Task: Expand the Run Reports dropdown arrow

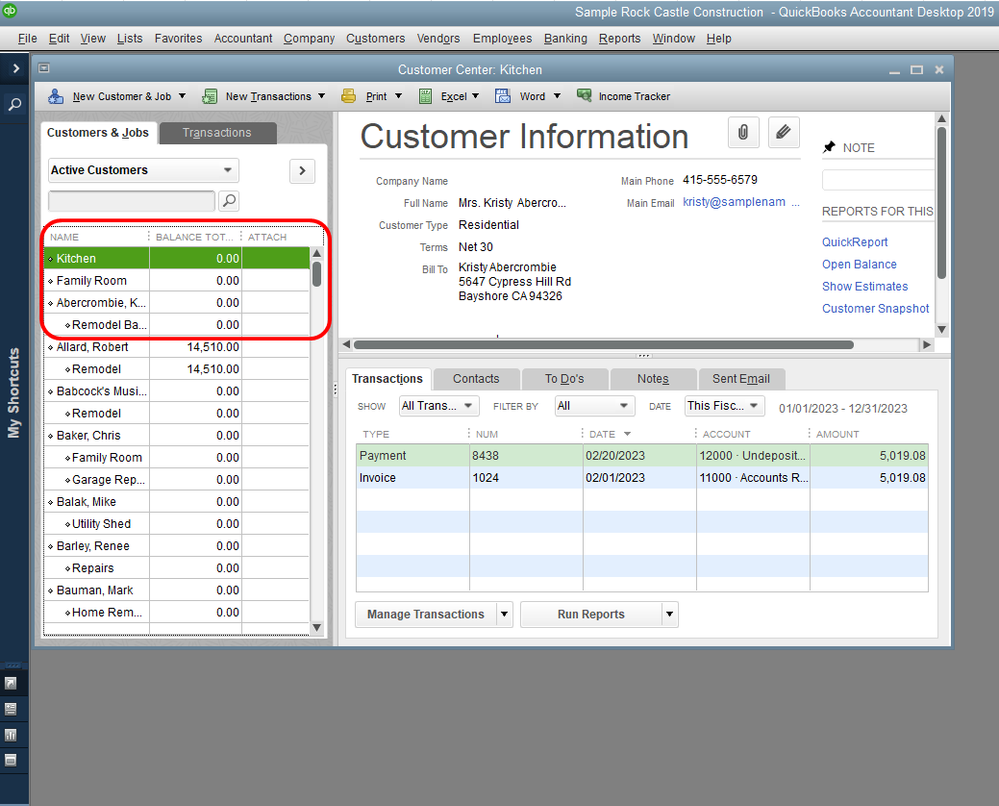Action: 670,615
